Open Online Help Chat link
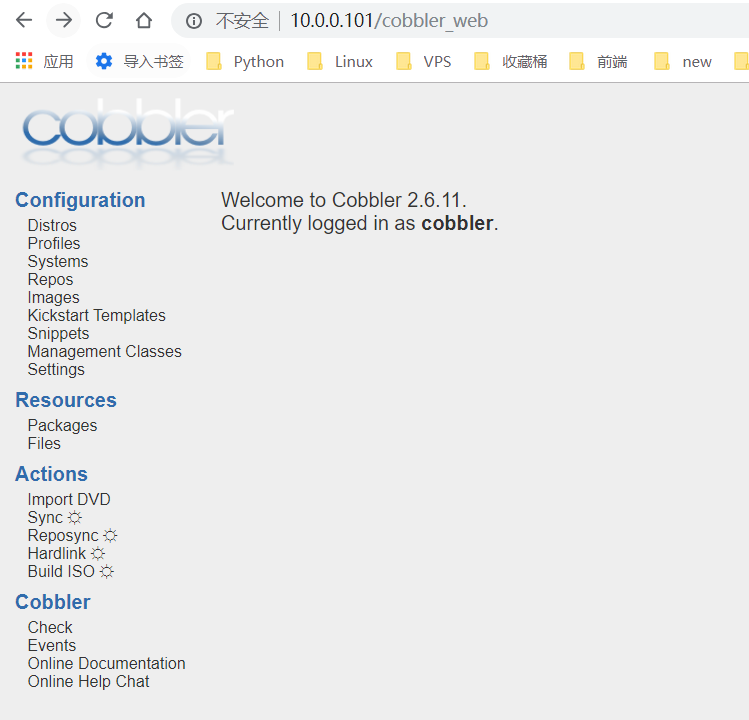 click(x=88, y=681)
